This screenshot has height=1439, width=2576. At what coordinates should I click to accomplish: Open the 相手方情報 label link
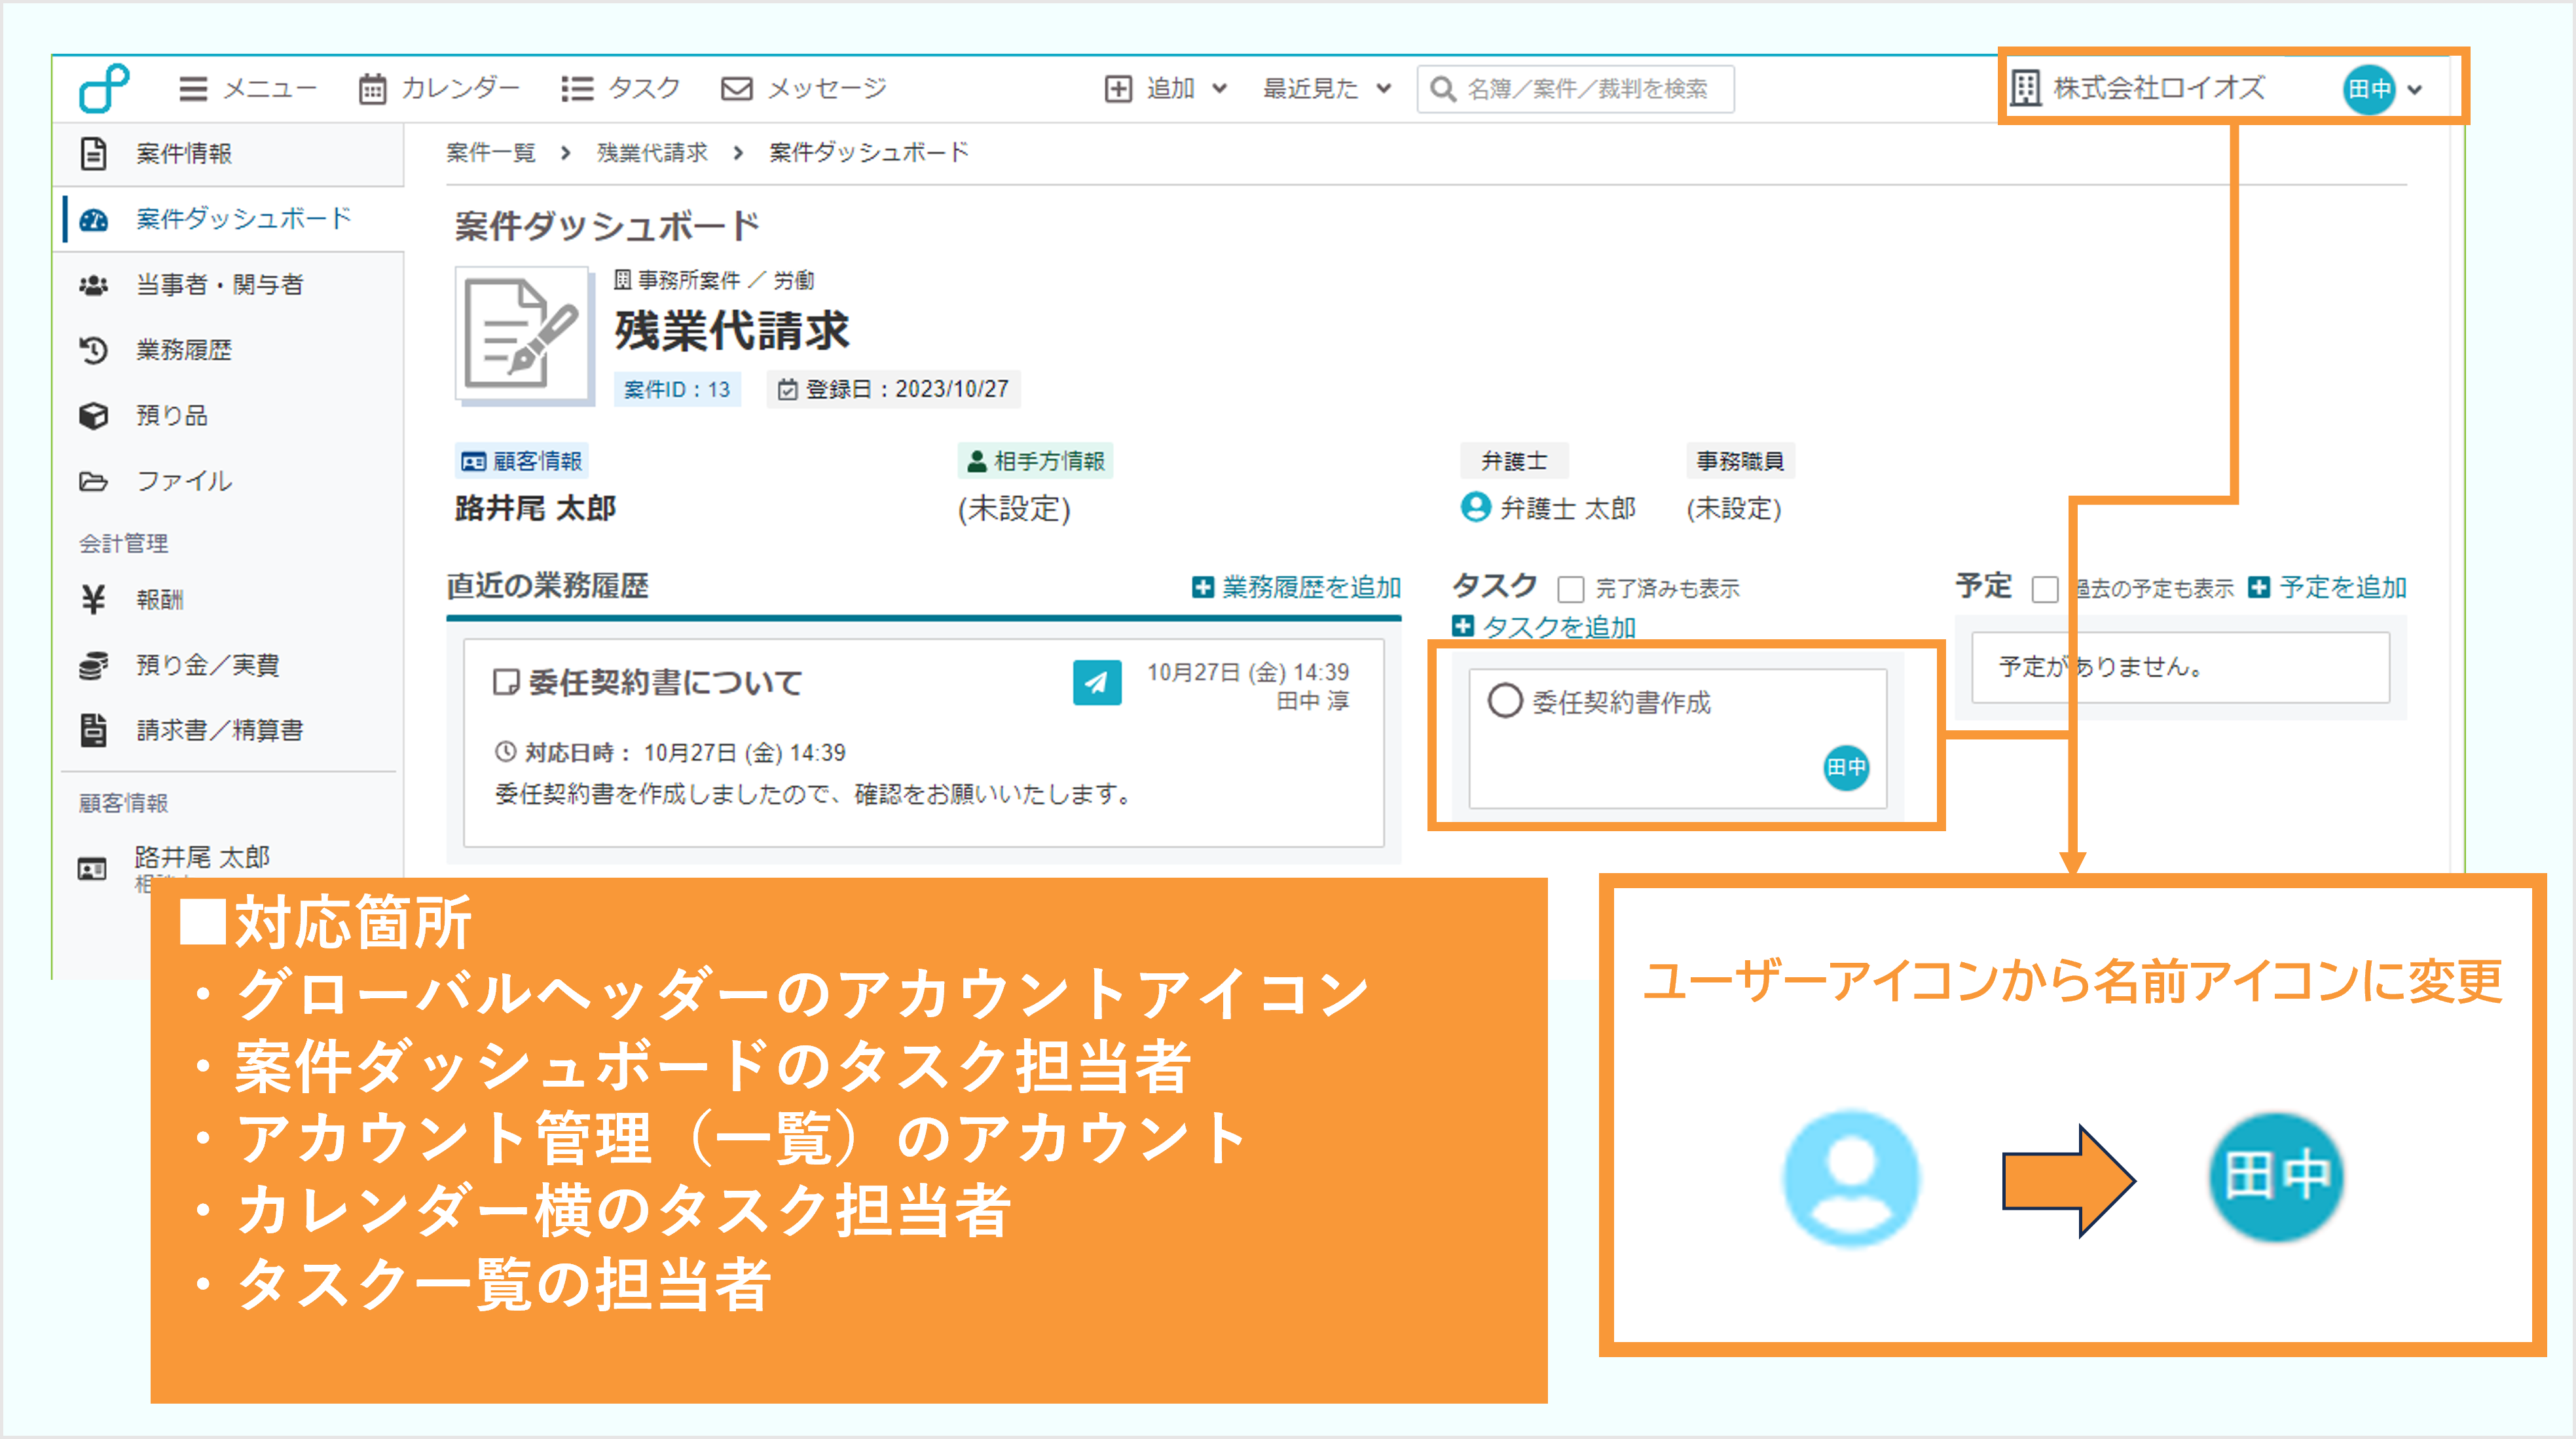1035,461
